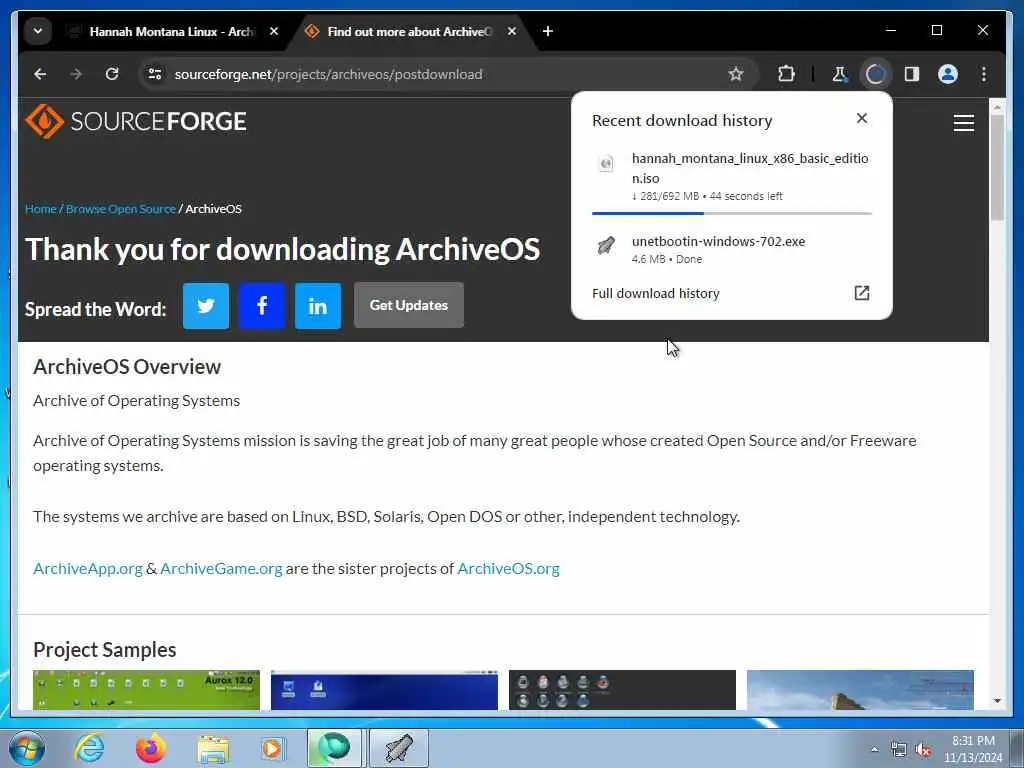Open Browse Open Source breadcrumb

[x=121, y=209]
